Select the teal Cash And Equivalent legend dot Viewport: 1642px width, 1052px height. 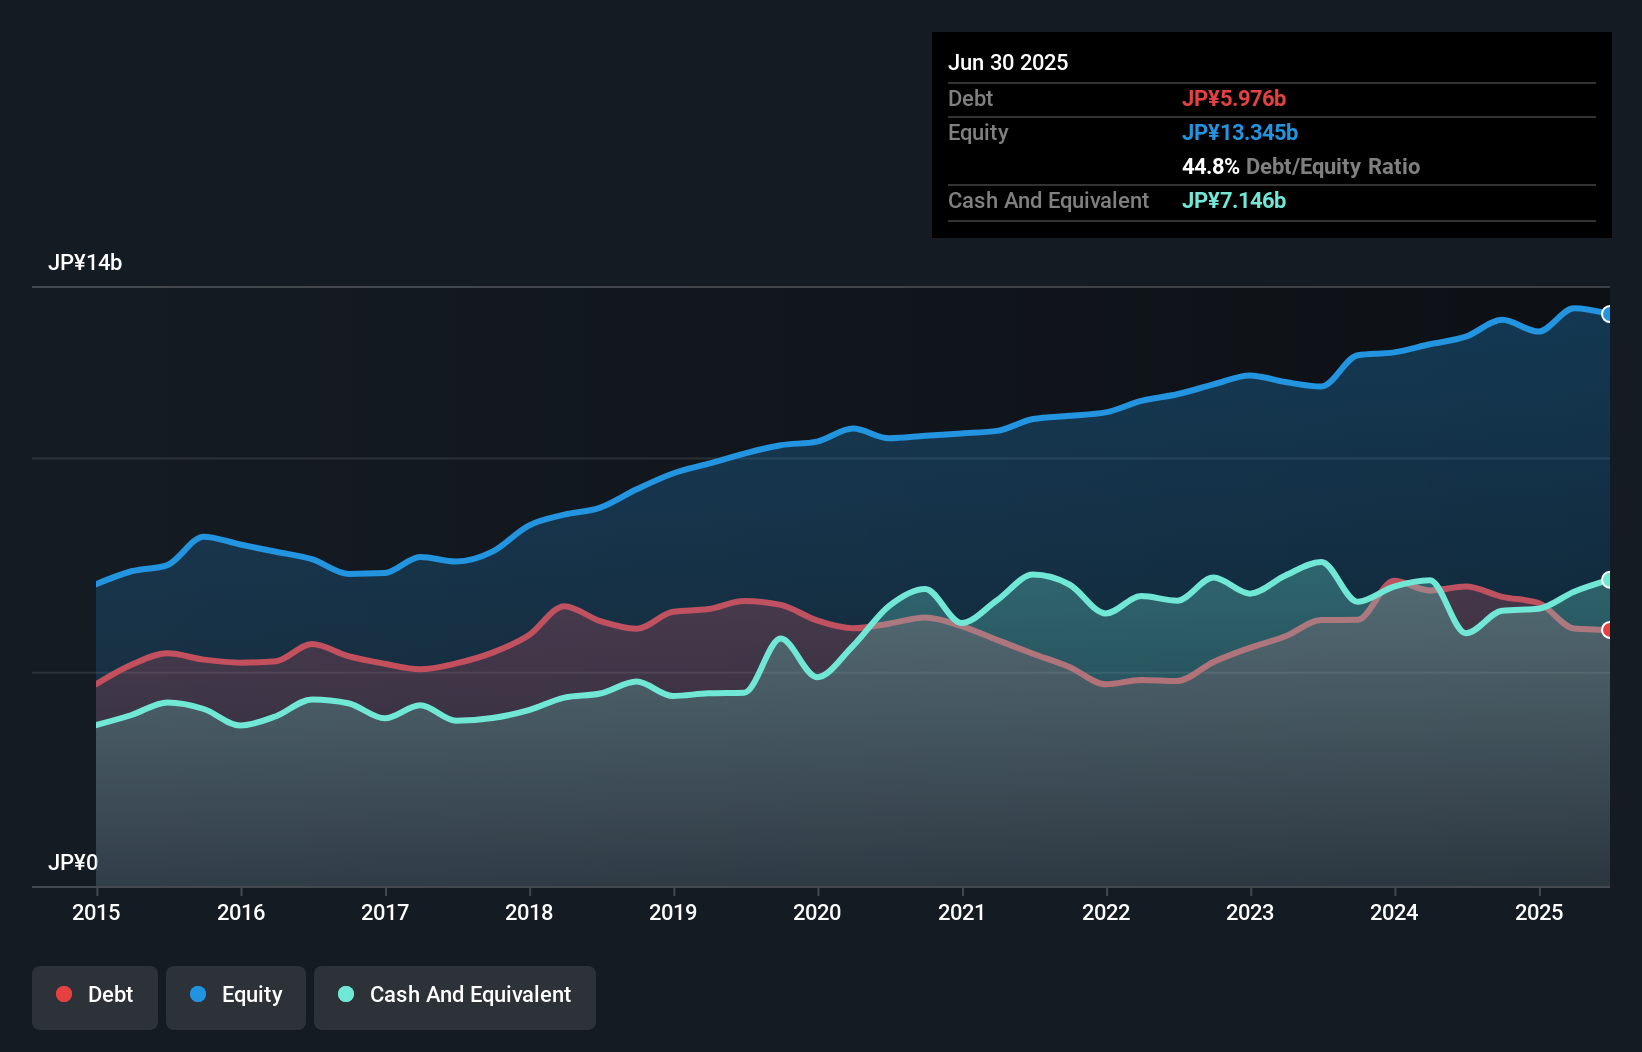coord(344,994)
